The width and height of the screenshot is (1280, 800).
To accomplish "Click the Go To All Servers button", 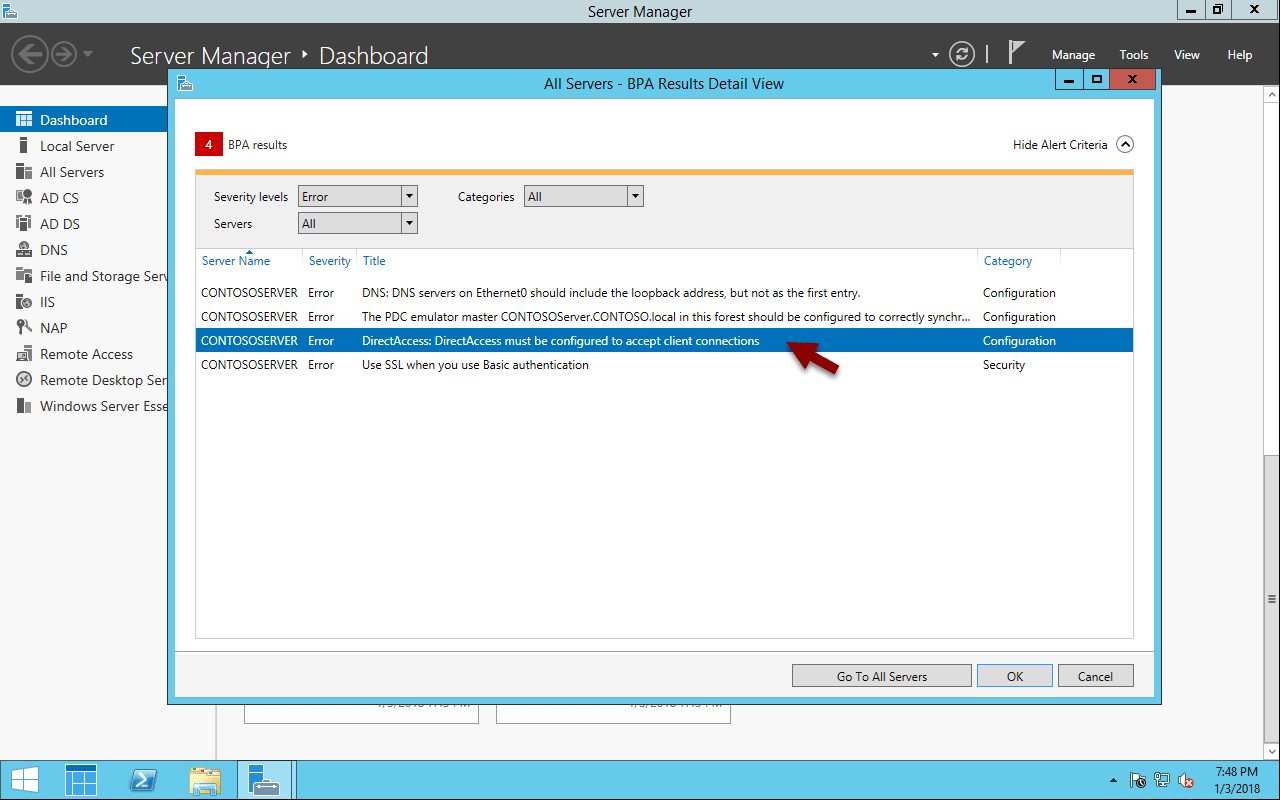I will tap(882, 676).
